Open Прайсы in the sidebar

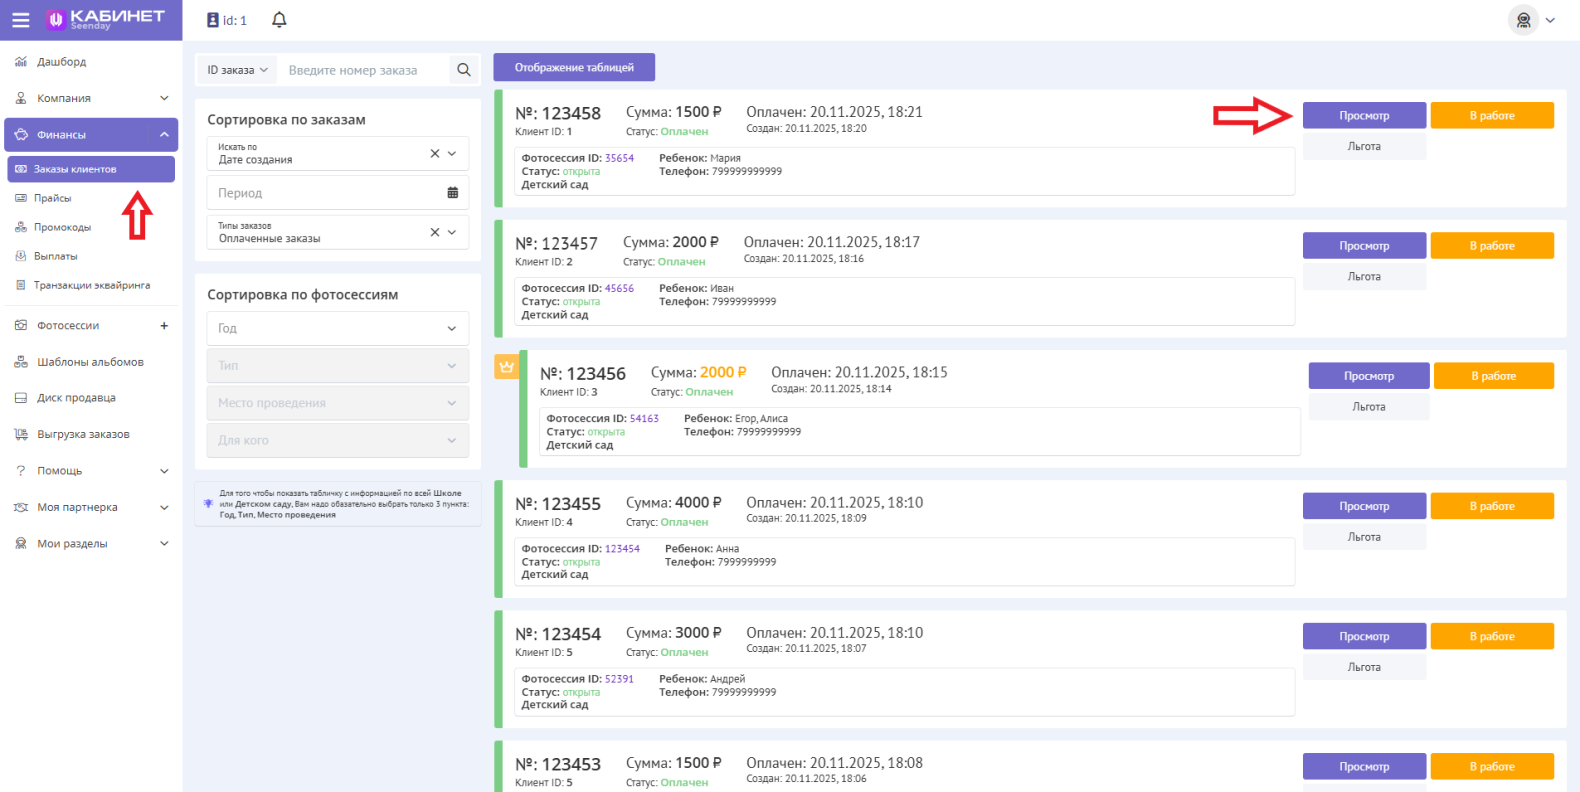pos(52,198)
